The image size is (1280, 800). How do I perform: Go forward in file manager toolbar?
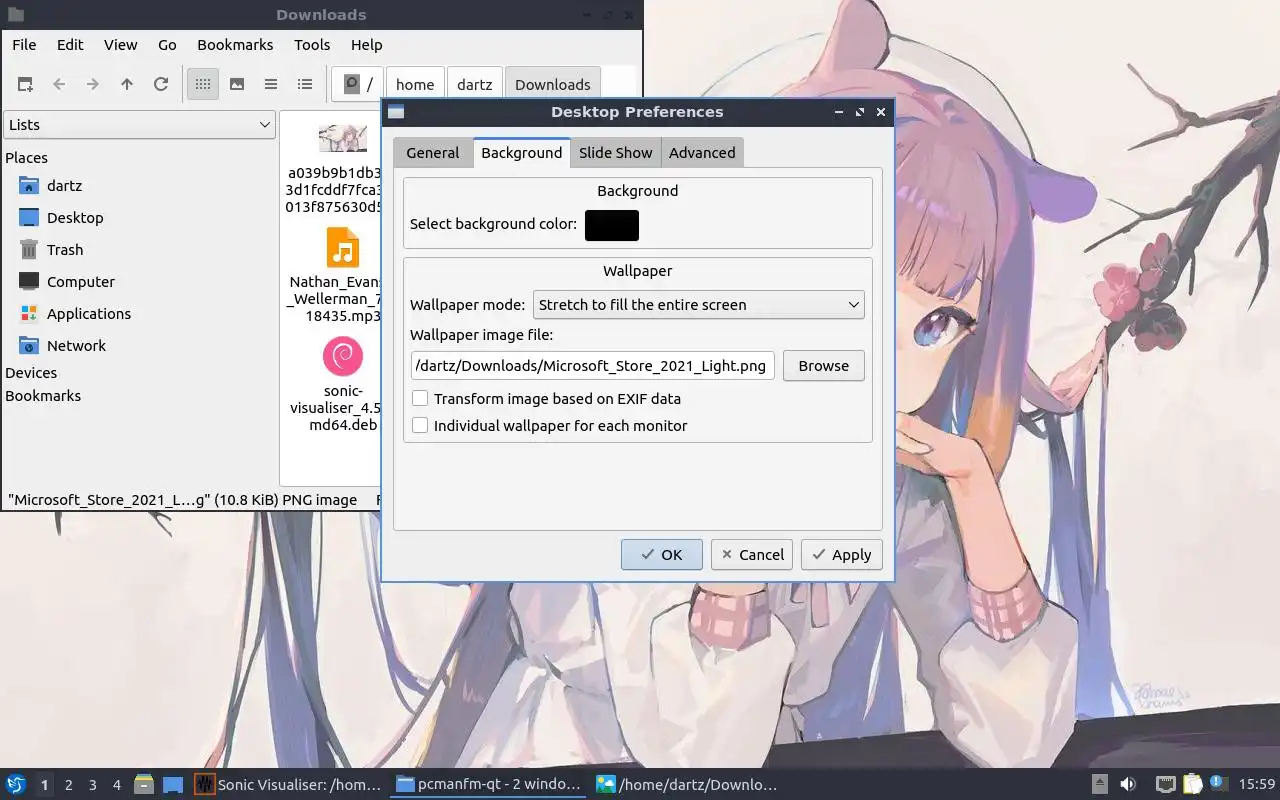click(x=93, y=84)
